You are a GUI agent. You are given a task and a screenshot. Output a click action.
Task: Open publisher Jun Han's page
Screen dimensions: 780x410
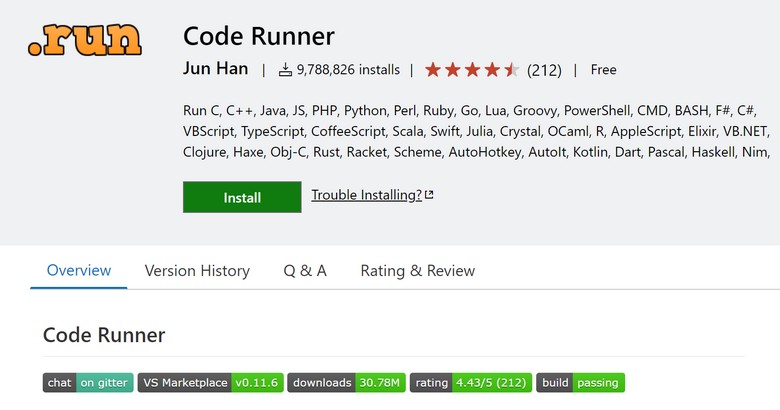pyautogui.click(x=215, y=69)
